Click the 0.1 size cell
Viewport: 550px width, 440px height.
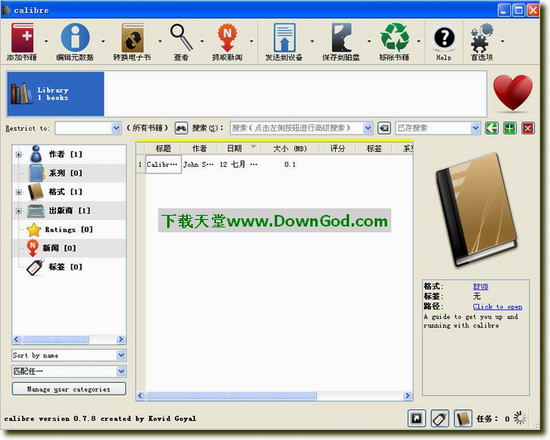coord(290,165)
